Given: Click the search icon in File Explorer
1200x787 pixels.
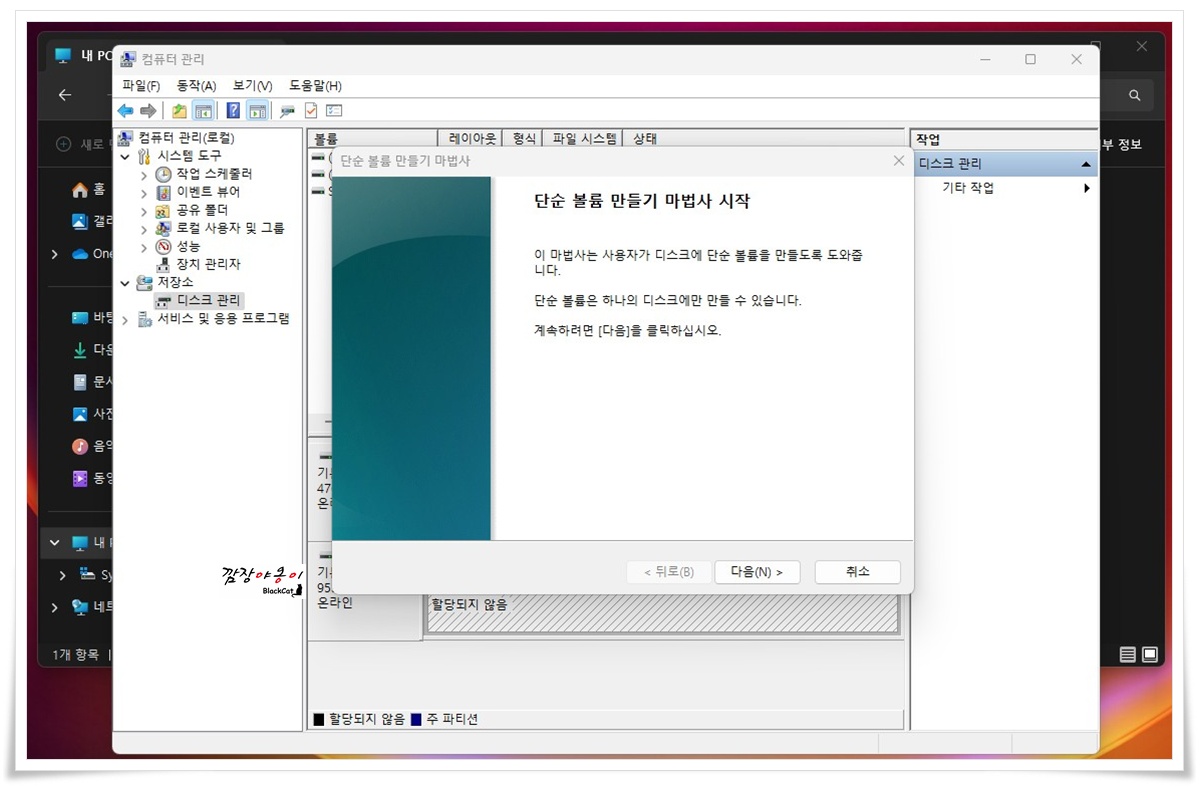Looking at the screenshot, I should pyautogui.click(x=1135, y=96).
